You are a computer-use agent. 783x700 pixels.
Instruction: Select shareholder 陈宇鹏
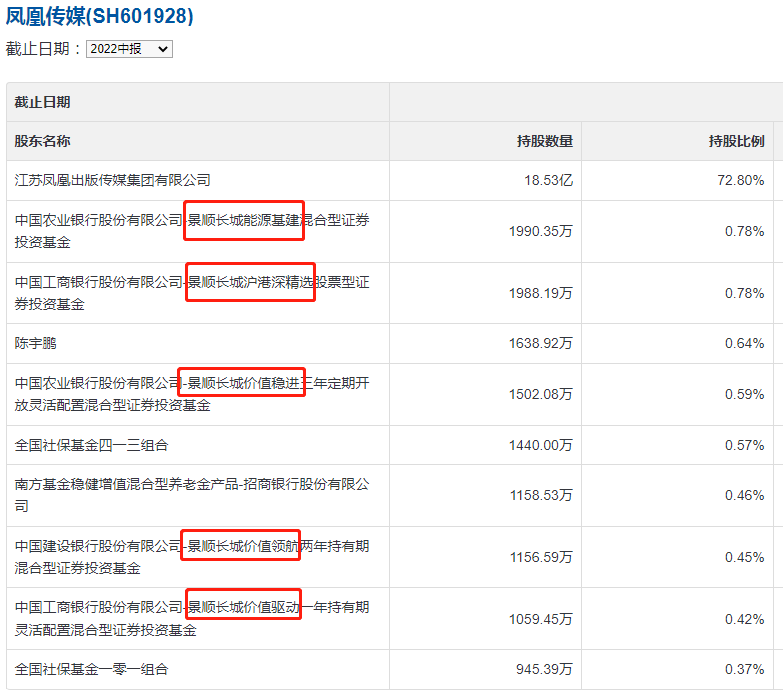click(35, 344)
